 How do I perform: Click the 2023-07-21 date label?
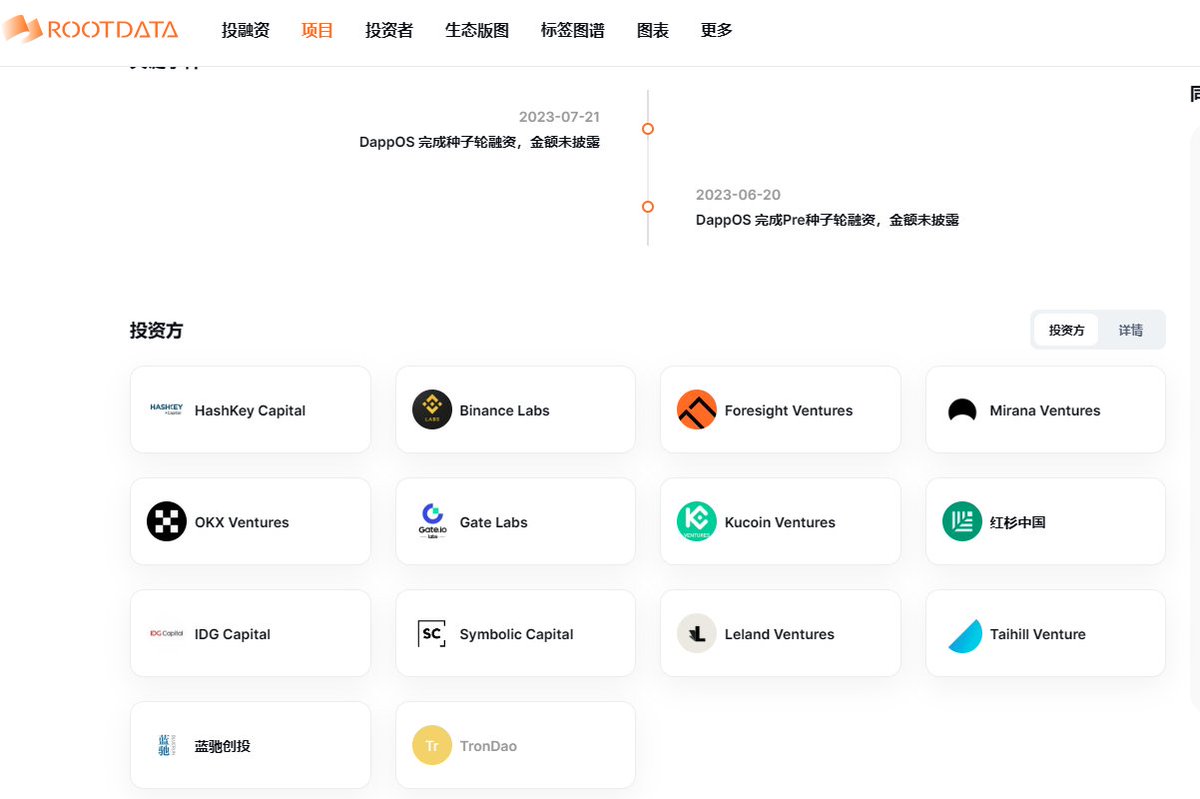click(559, 117)
